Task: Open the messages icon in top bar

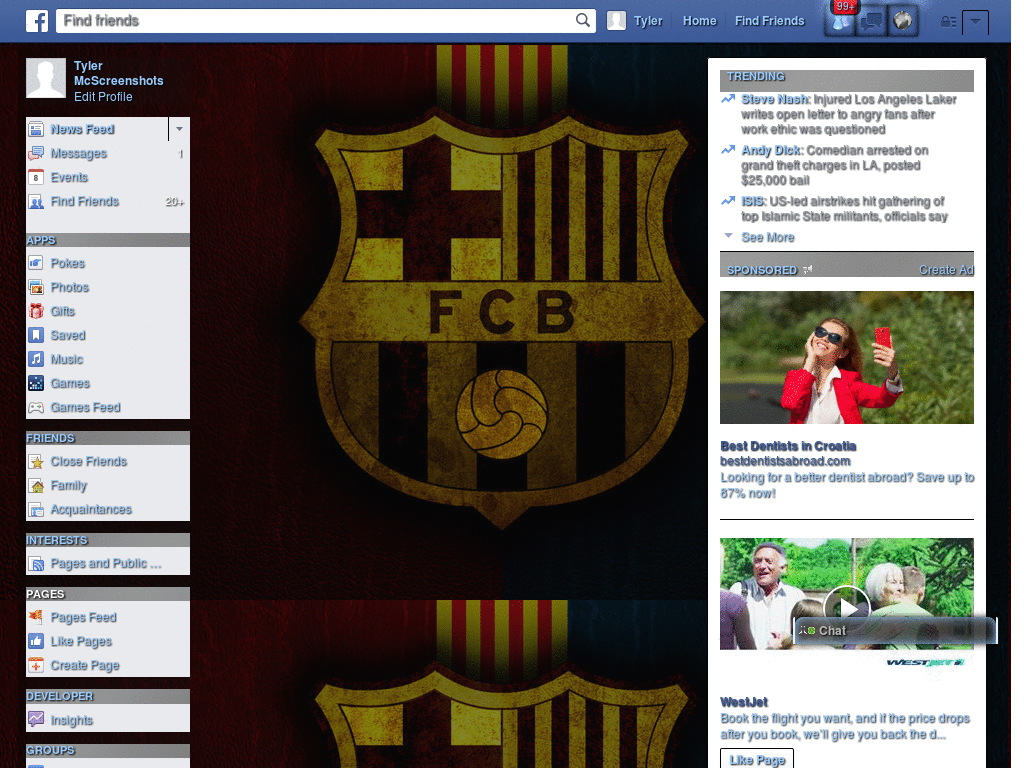Action: point(871,21)
